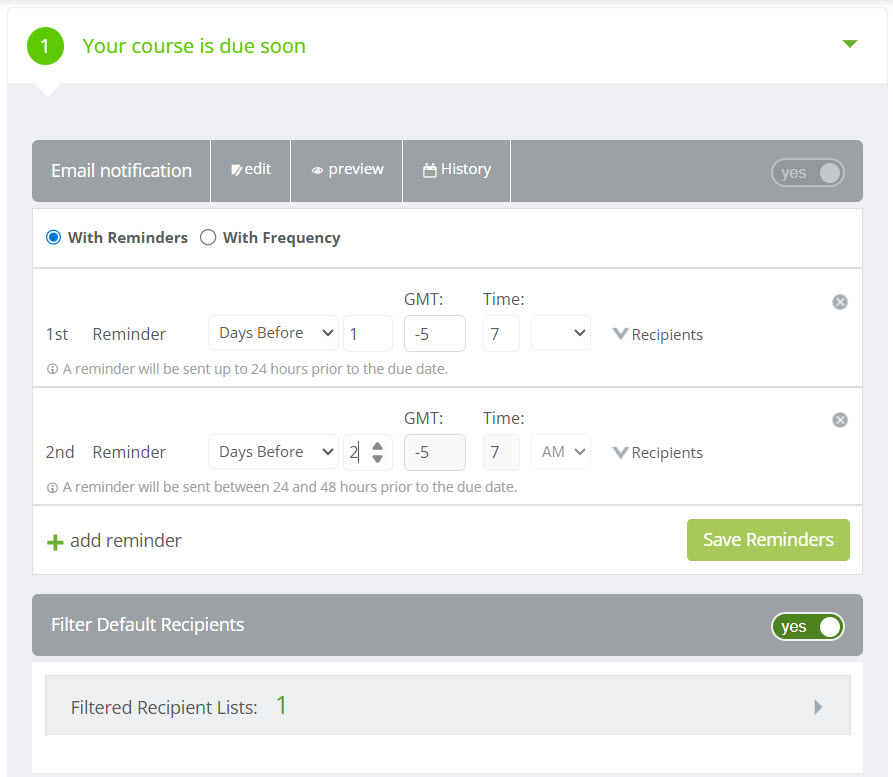Open the History tab
893x777 pixels.
[457, 169]
